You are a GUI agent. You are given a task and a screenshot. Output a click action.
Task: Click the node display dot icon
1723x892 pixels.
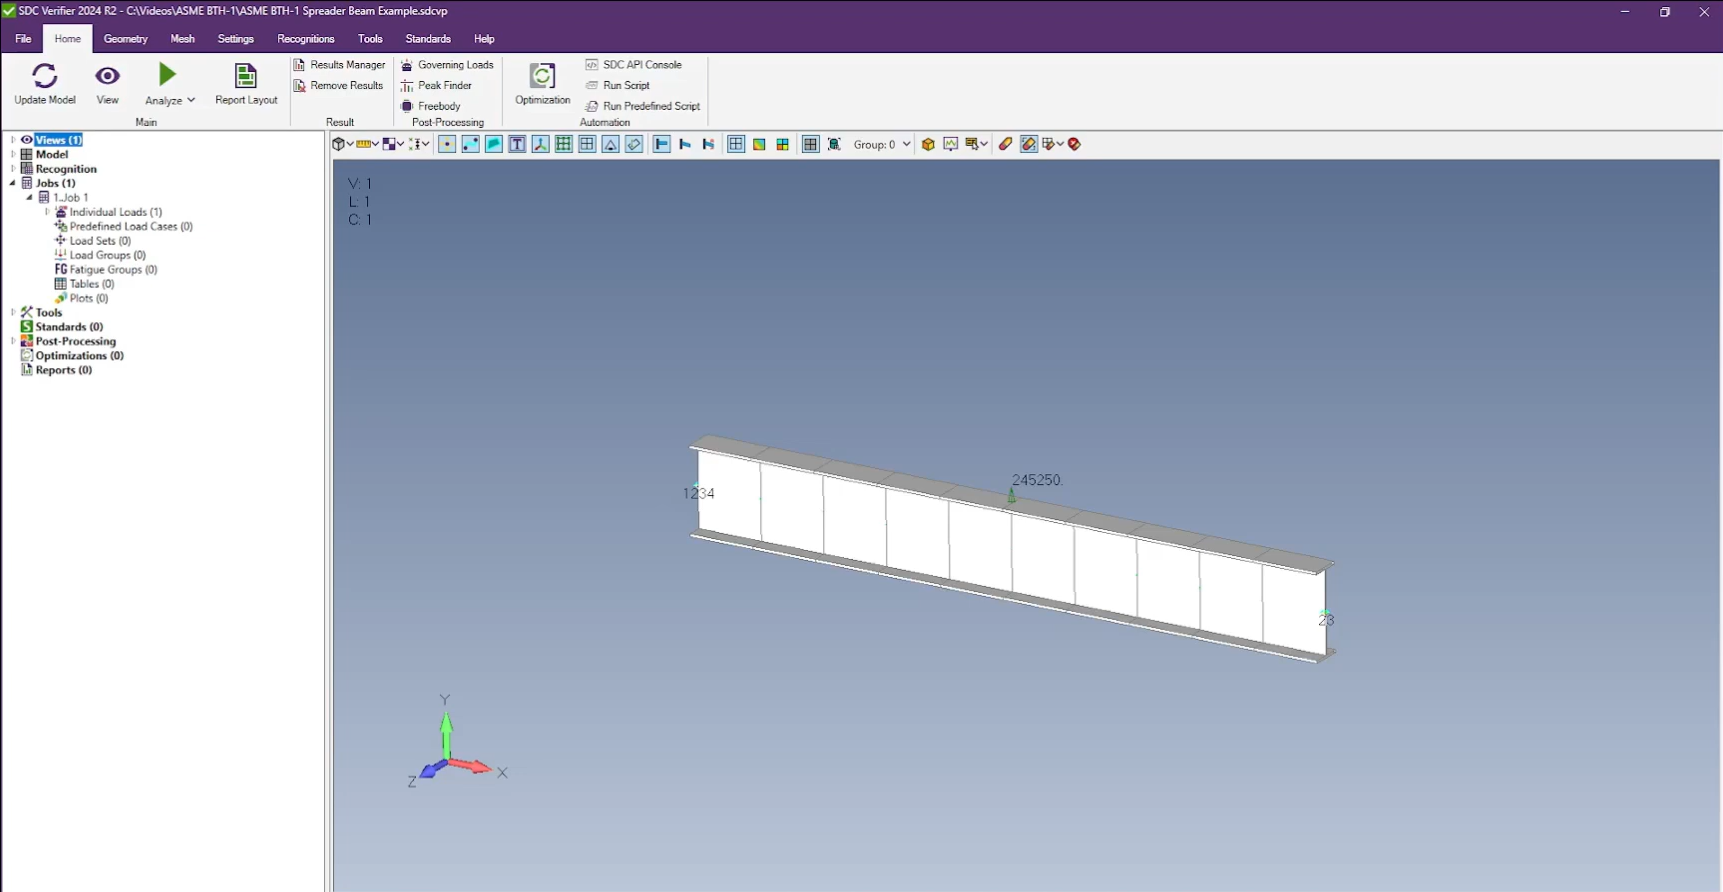pos(447,144)
